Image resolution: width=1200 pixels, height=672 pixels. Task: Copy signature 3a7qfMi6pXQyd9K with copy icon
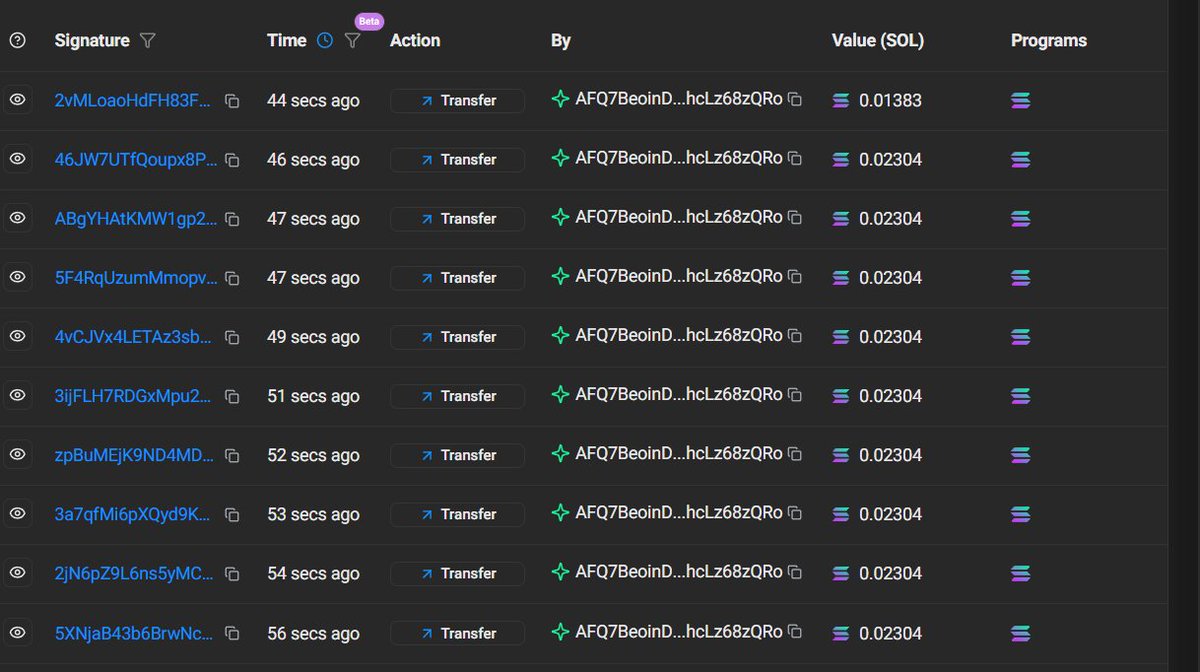(232, 514)
